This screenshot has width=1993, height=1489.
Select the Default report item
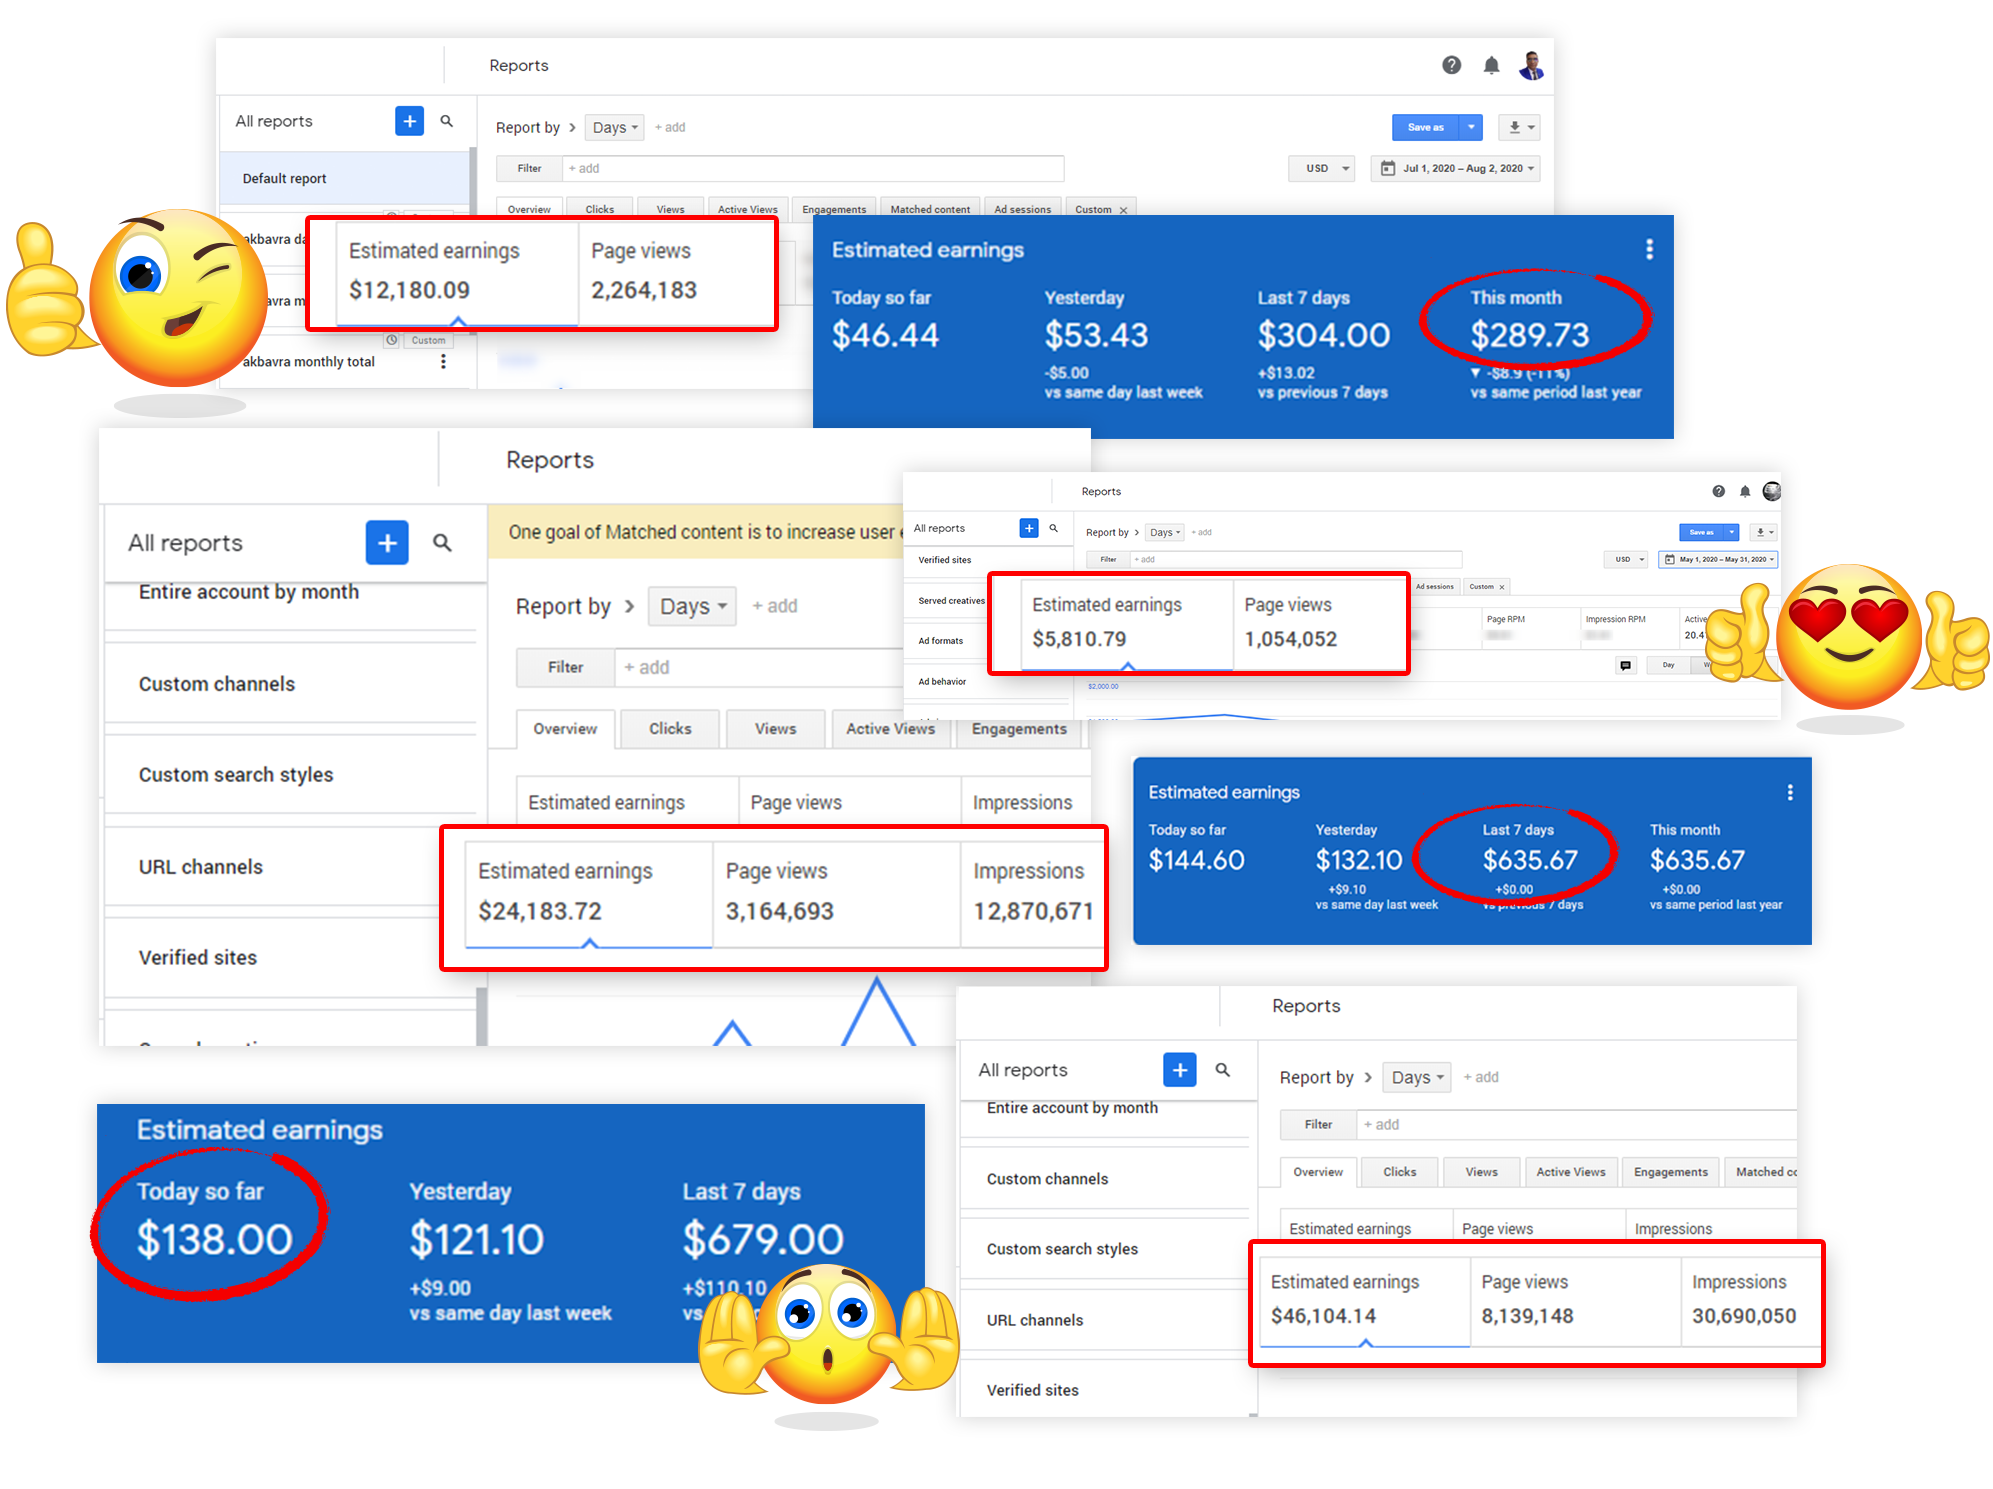pos(284,178)
